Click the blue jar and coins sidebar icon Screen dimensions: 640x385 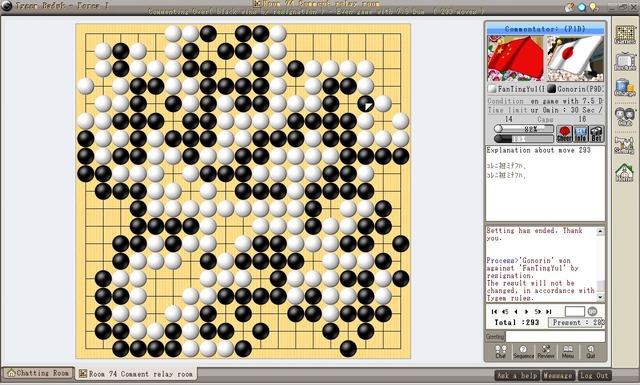point(624,88)
